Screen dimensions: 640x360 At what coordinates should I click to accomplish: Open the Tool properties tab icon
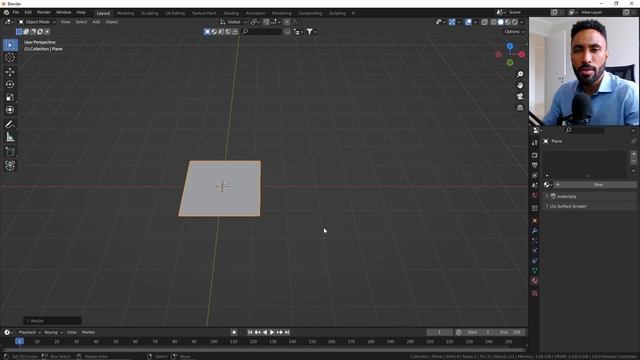tap(535, 143)
